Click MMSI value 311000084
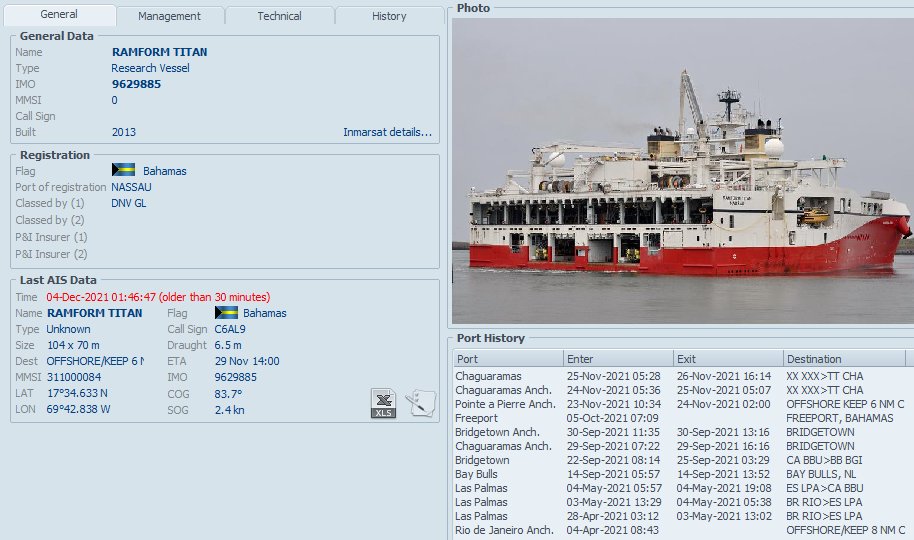The width and height of the screenshot is (914, 540). (x=74, y=377)
